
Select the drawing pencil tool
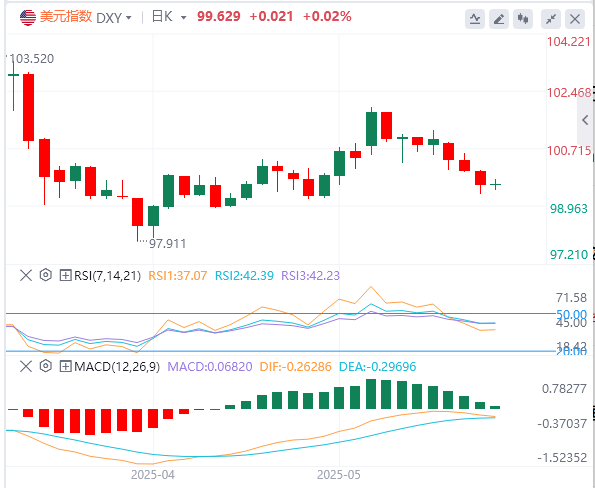(x=499, y=19)
